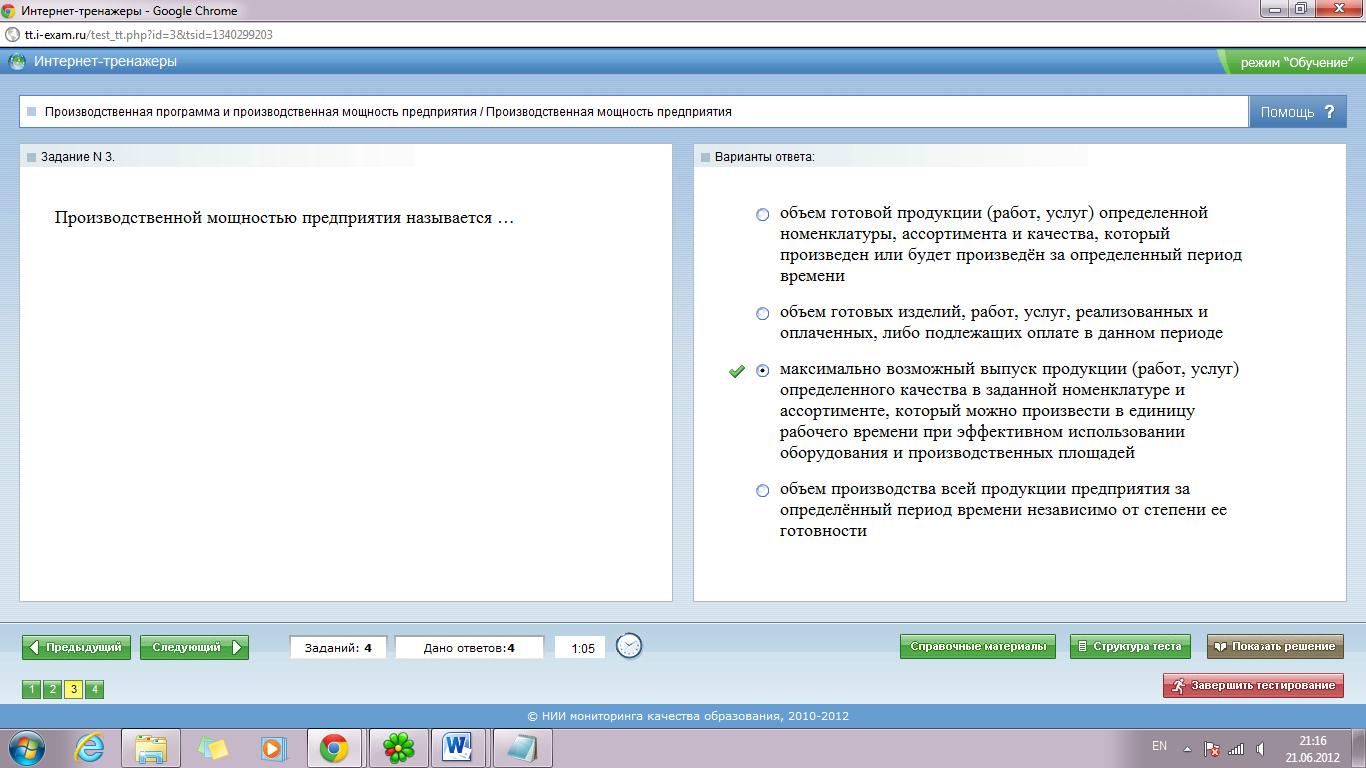Screen dimensions: 1366x768
Task: Select the first answer about объем готовой продукции
Action: point(763,214)
